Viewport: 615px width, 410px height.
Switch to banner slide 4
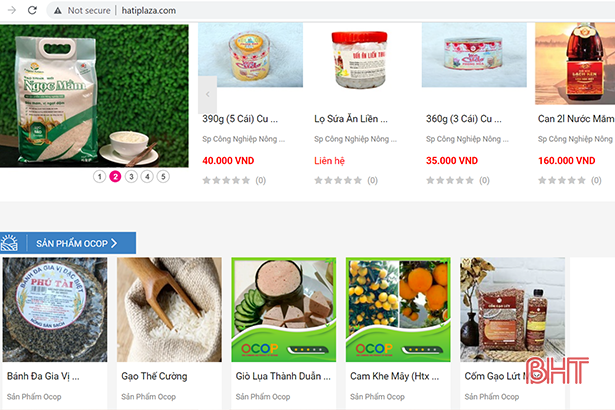147,177
